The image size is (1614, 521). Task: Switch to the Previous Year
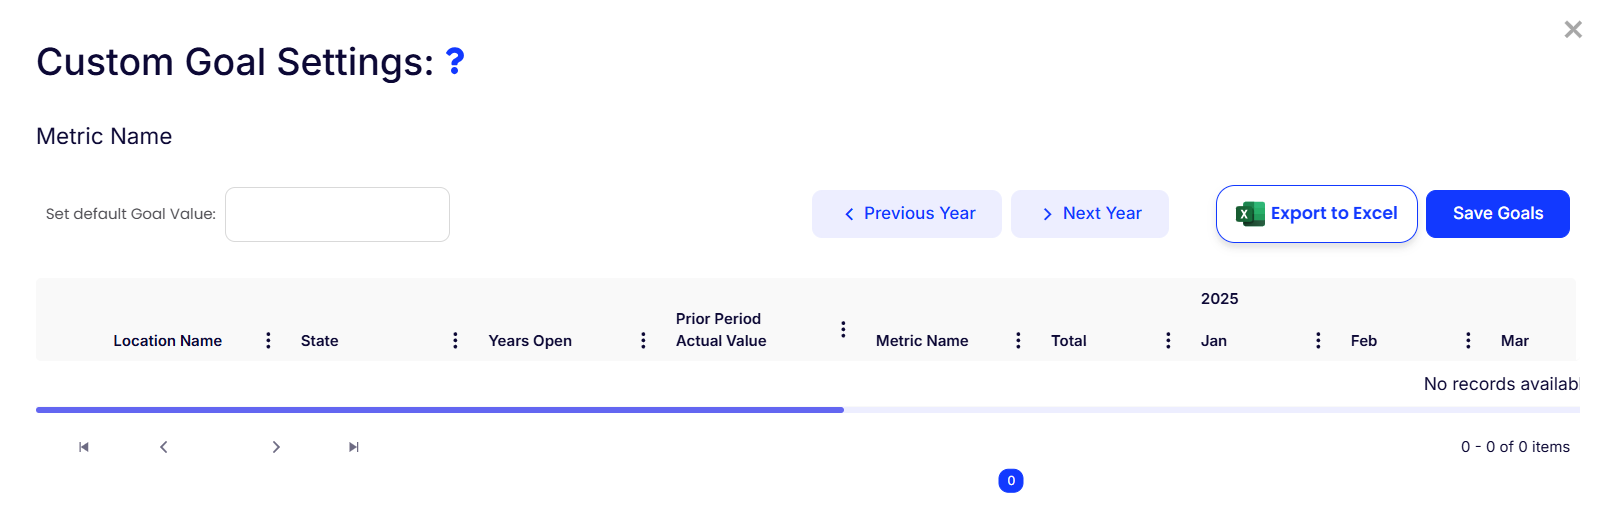pyautogui.click(x=906, y=214)
